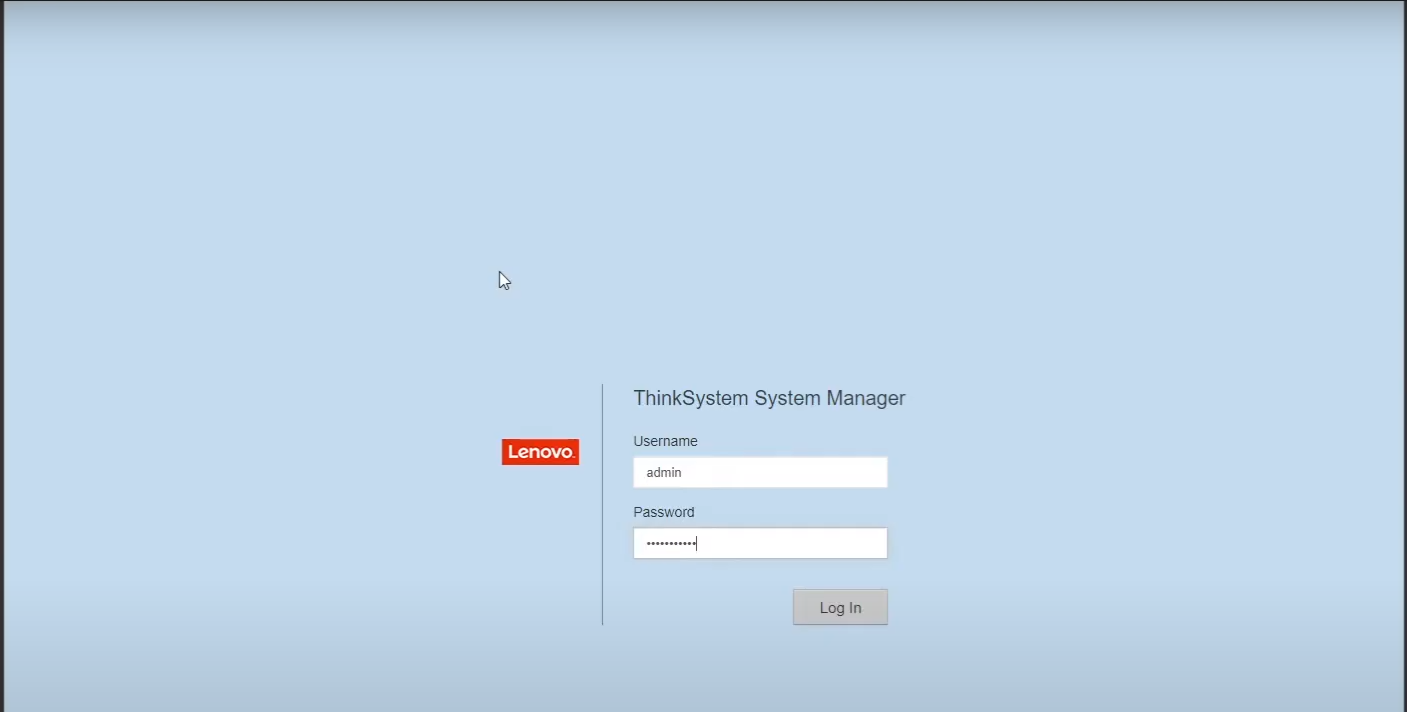Click the Lenovo logo
Image resolution: width=1407 pixels, height=712 pixels.
(540, 452)
